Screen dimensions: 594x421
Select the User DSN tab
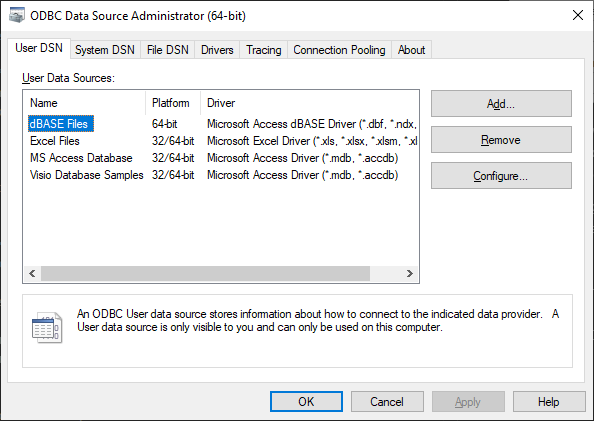[39, 48]
